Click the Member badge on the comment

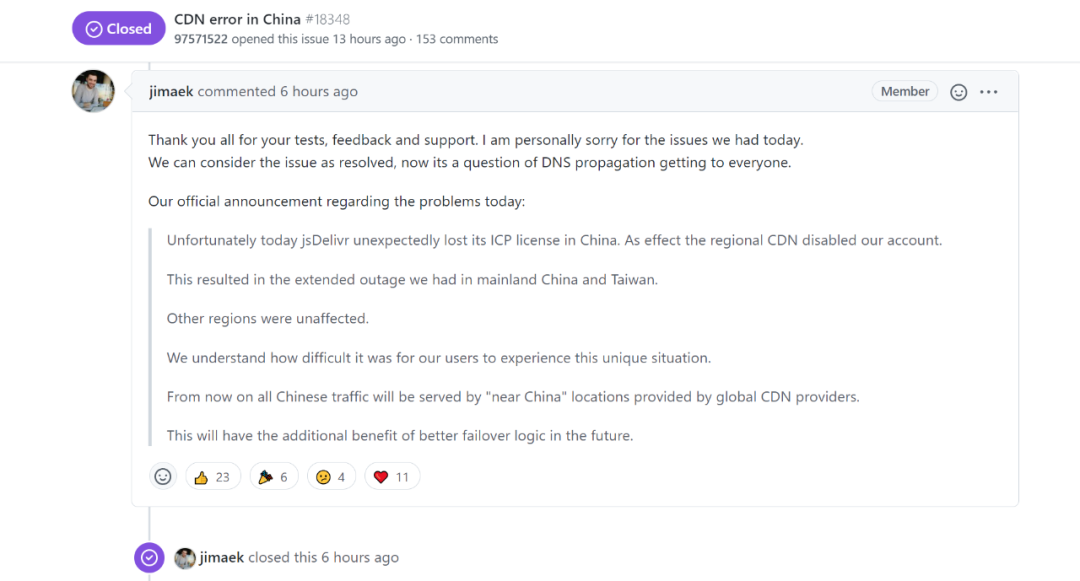click(x=905, y=91)
